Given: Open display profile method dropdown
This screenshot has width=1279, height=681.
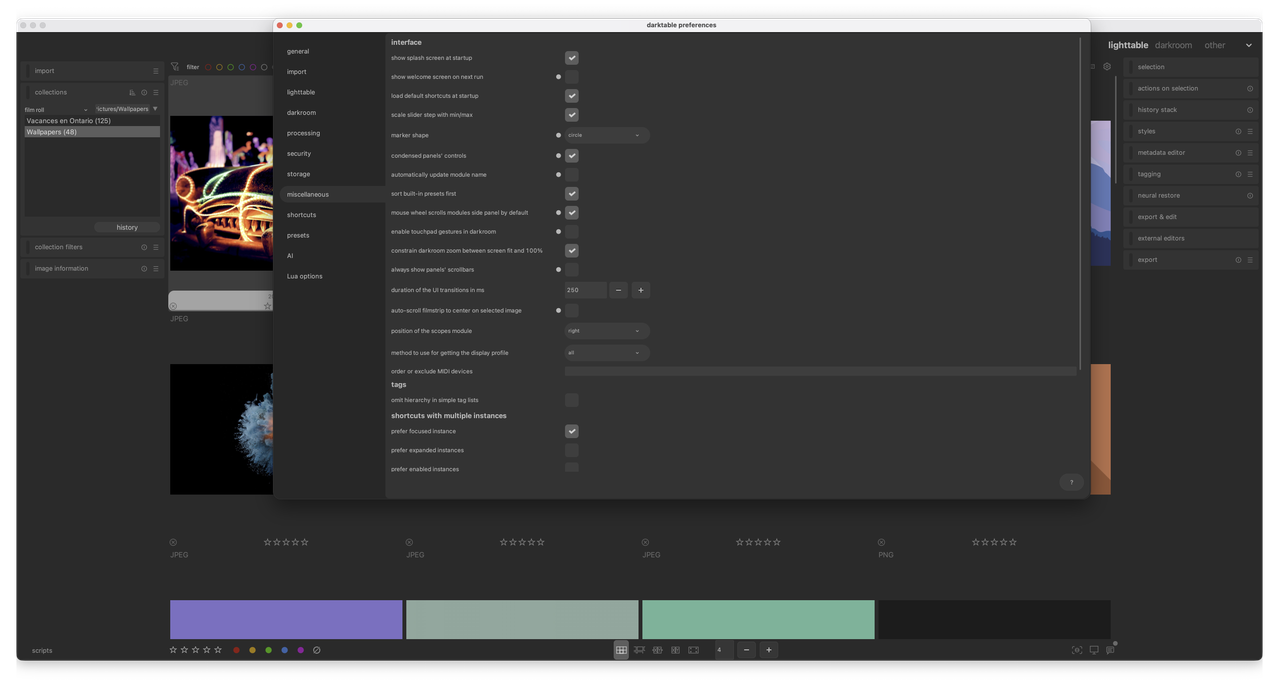Looking at the screenshot, I should coord(607,353).
